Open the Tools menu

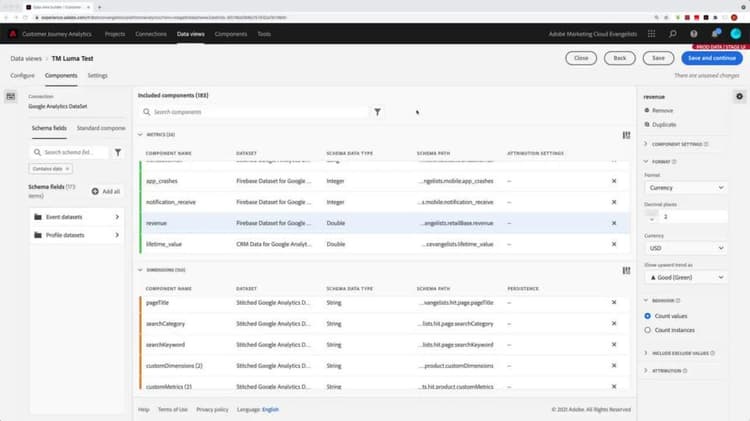click(x=264, y=34)
